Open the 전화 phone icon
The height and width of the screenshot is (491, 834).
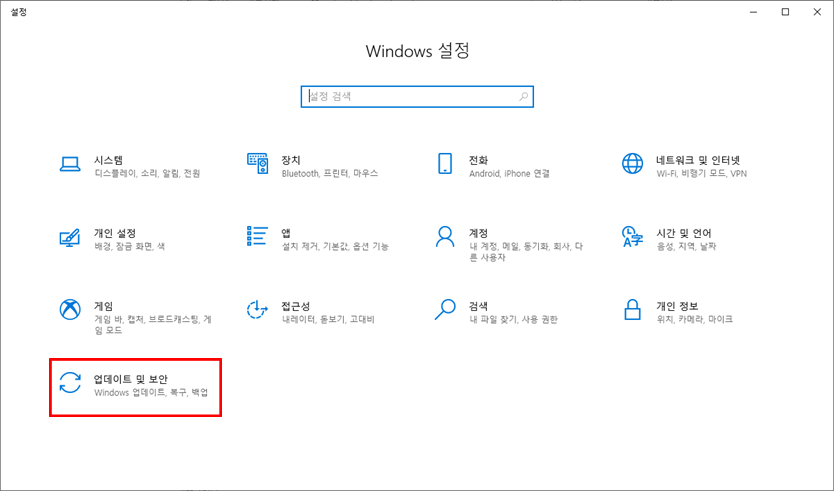(445, 164)
